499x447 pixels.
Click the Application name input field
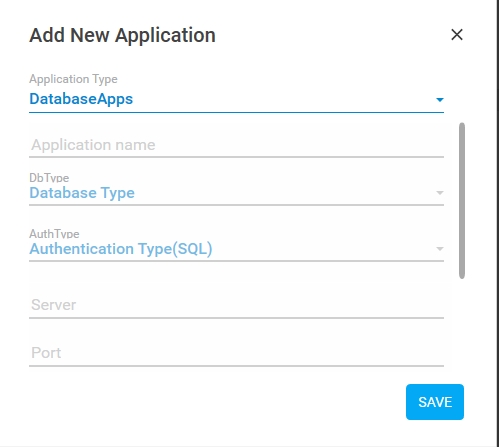[236, 145]
